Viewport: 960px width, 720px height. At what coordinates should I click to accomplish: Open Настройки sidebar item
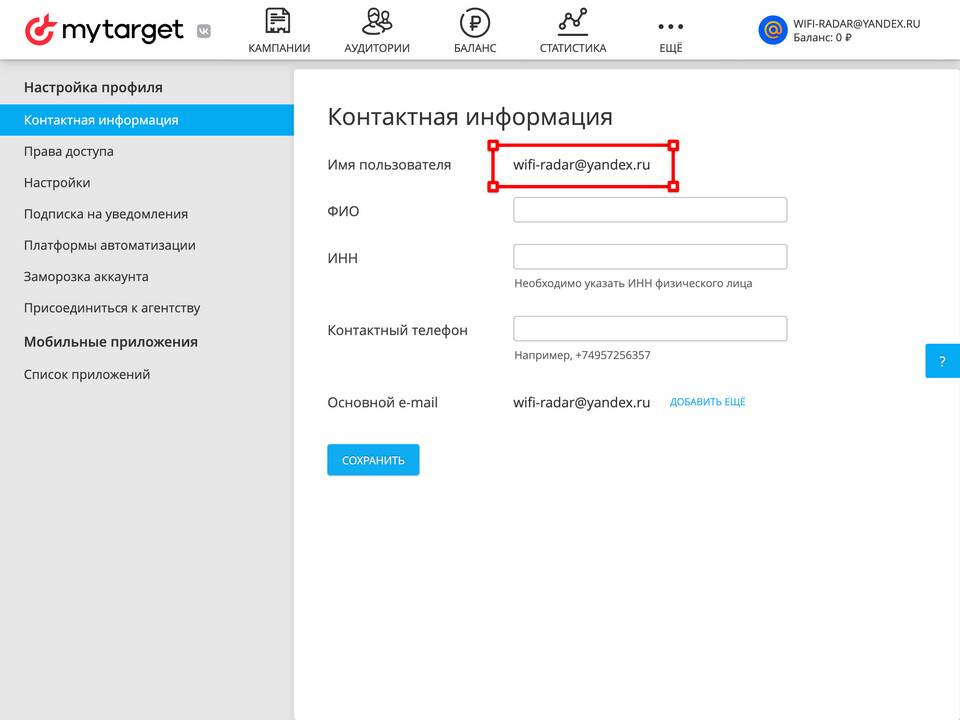pos(57,182)
